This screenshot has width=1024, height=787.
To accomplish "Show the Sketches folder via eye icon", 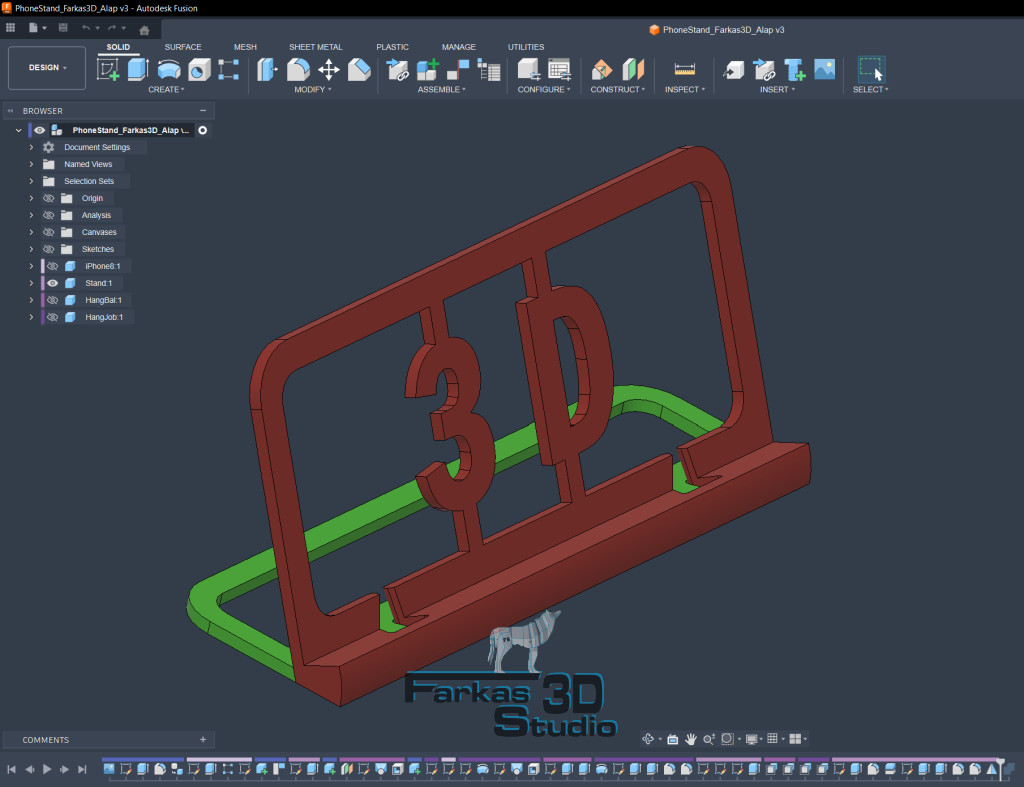I will tap(48, 249).
